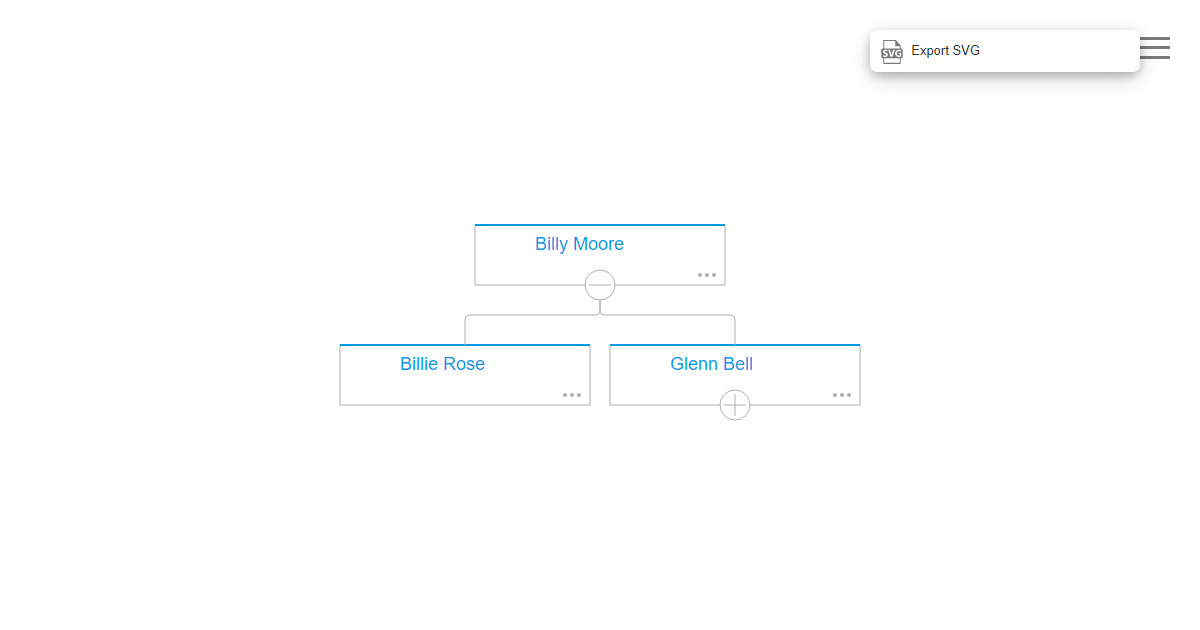
Task: Click blue top border of Billie Rose card
Action: pyautogui.click(x=465, y=345)
